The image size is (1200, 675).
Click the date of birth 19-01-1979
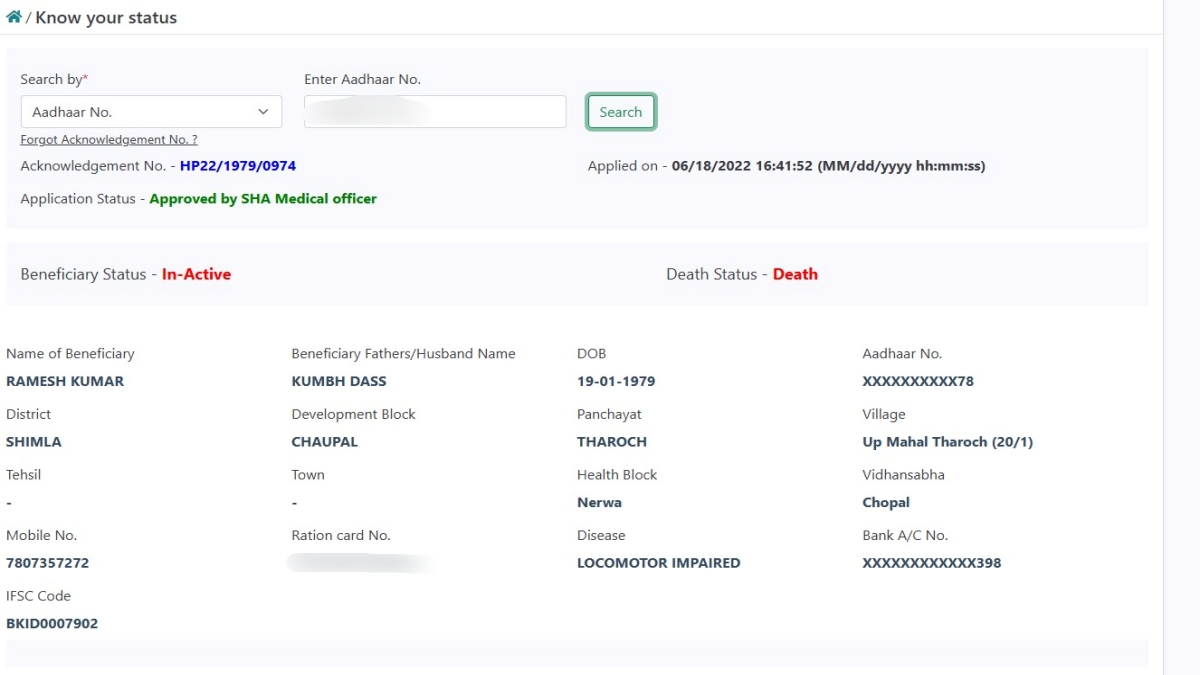point(616,381)
